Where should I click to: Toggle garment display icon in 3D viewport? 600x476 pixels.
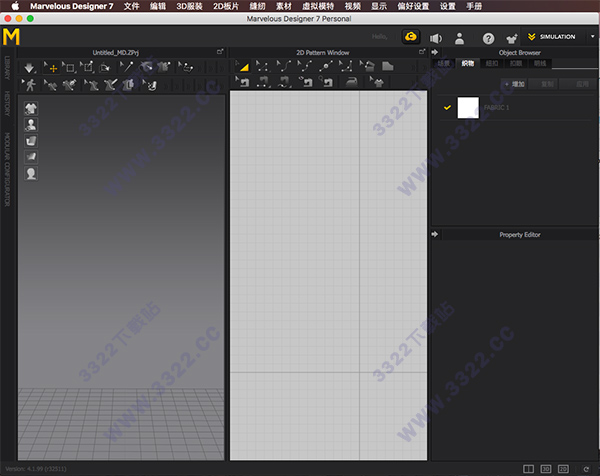[31, 109]
